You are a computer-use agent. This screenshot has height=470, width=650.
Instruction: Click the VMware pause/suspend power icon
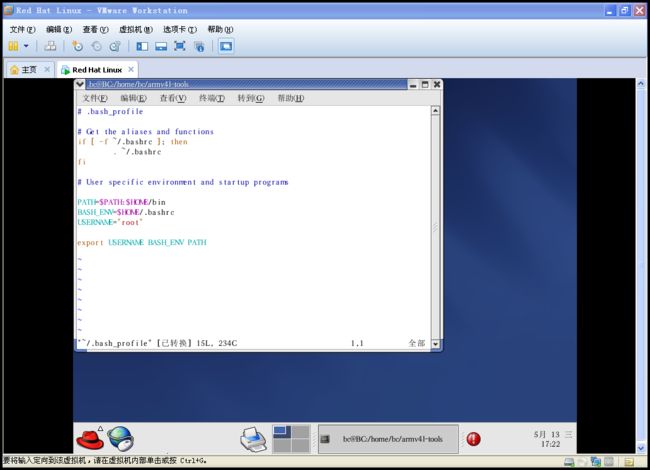click(x=13, y=46)
